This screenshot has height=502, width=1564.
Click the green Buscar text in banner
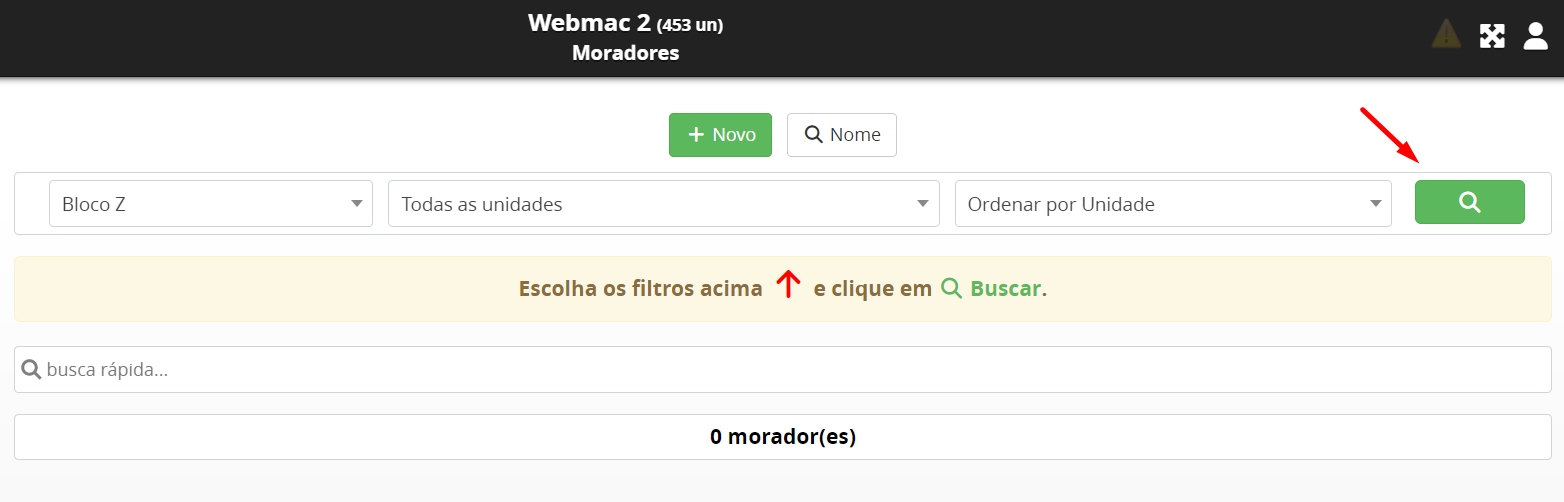1005,289
